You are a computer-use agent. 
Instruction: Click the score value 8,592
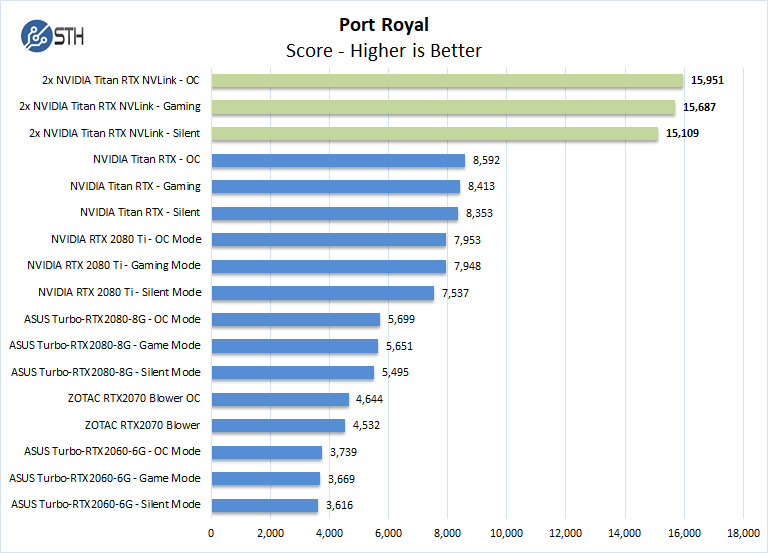tap(486, 160)
